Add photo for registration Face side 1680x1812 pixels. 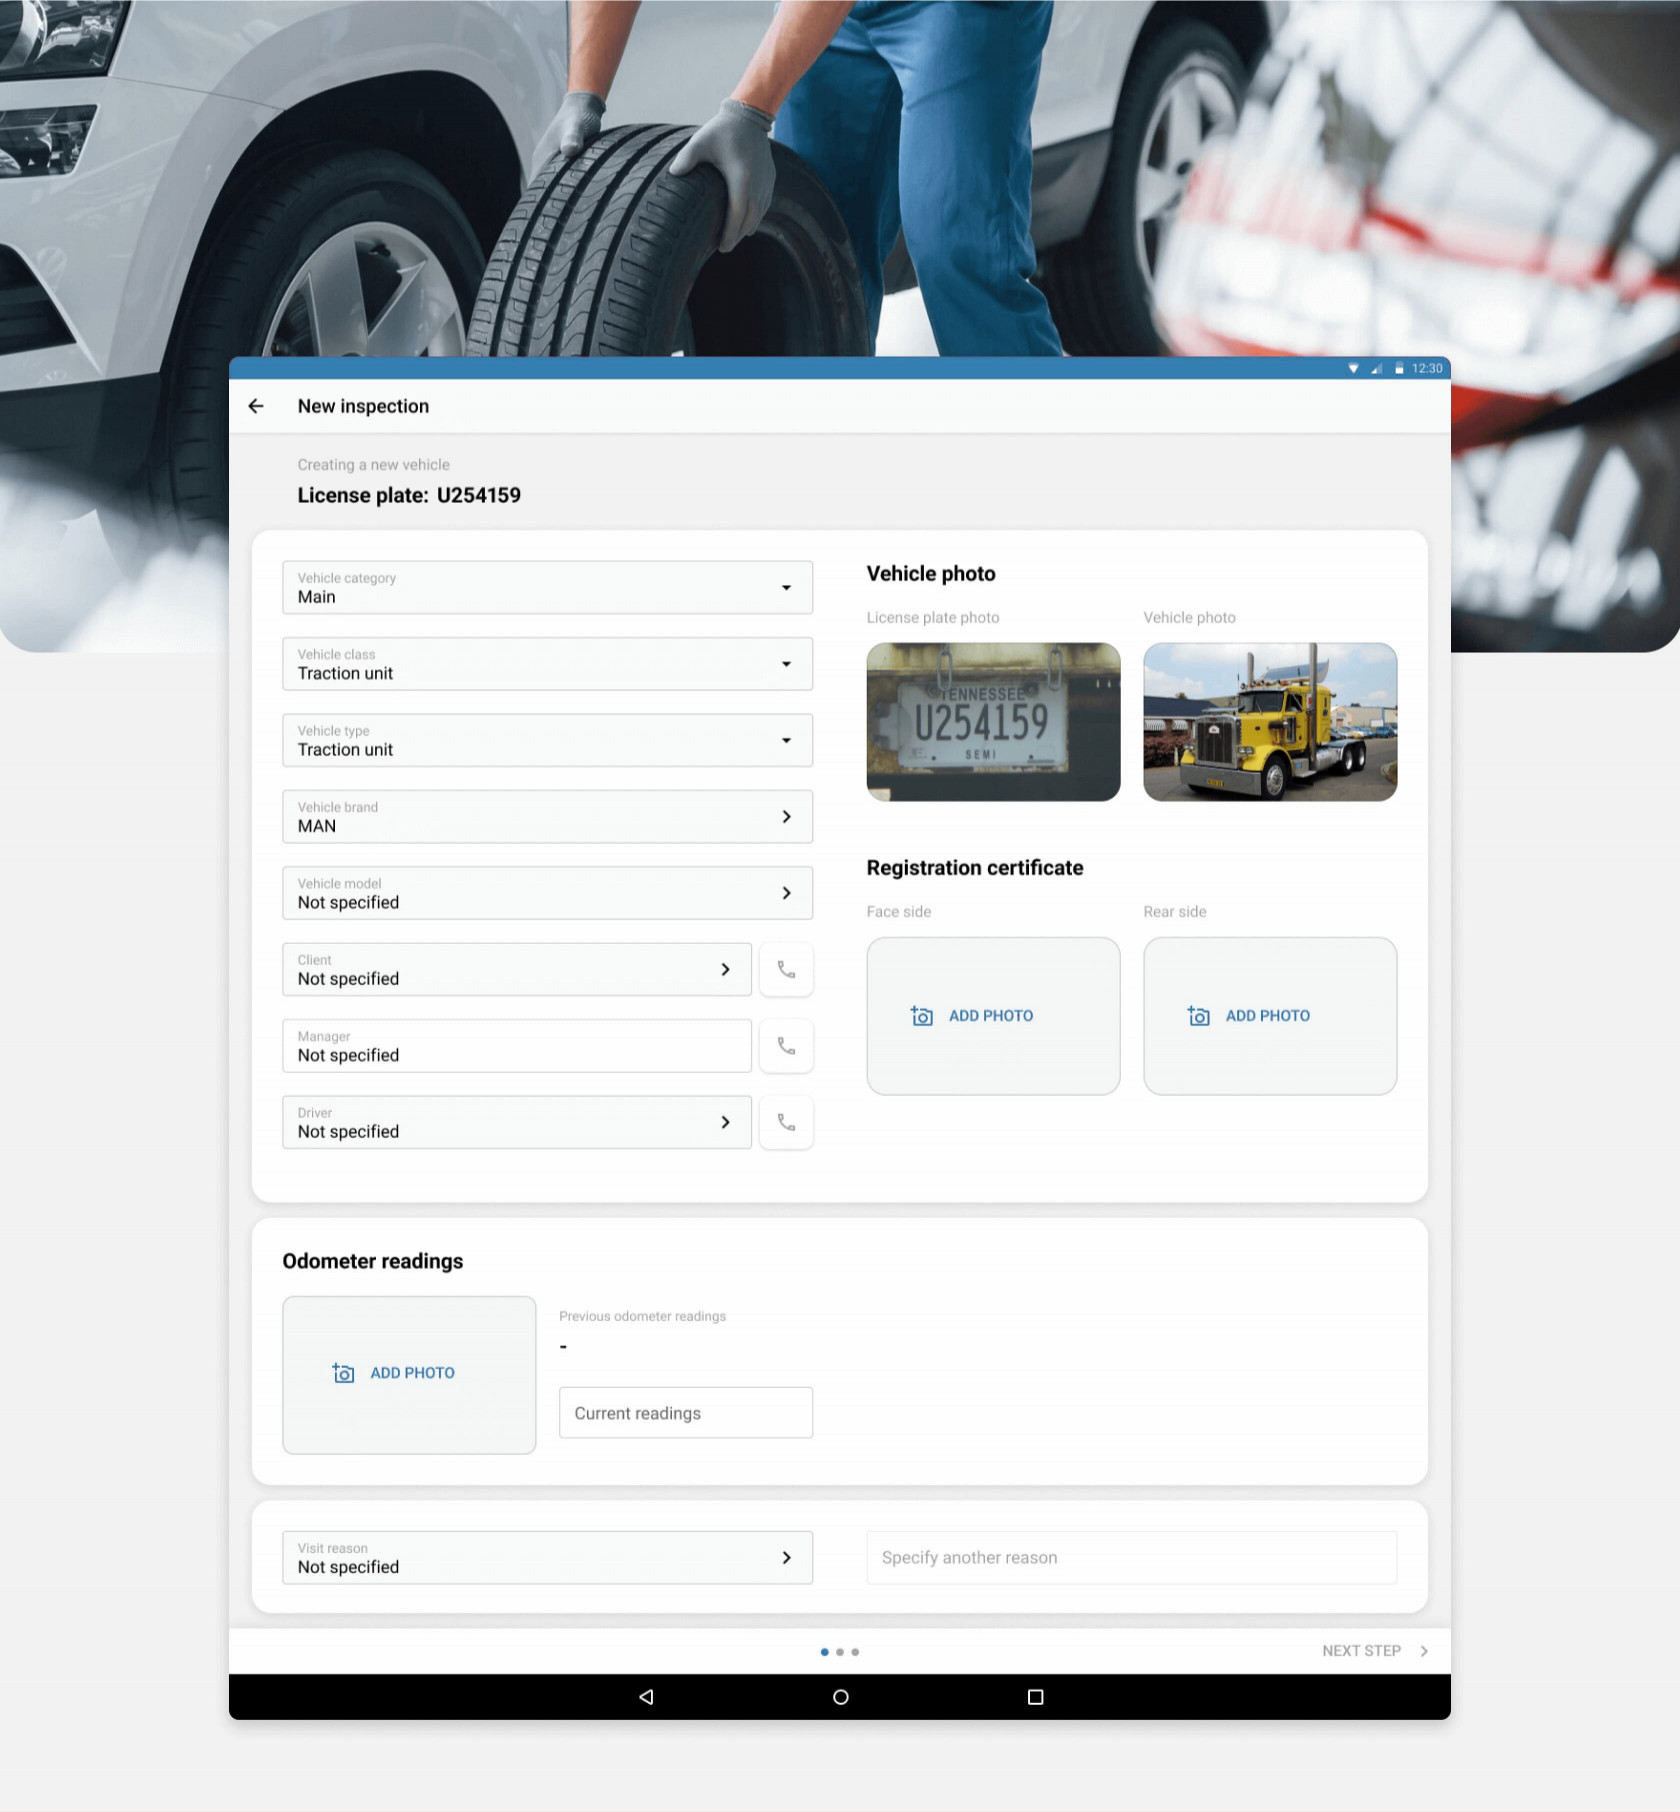[992, 1016]
